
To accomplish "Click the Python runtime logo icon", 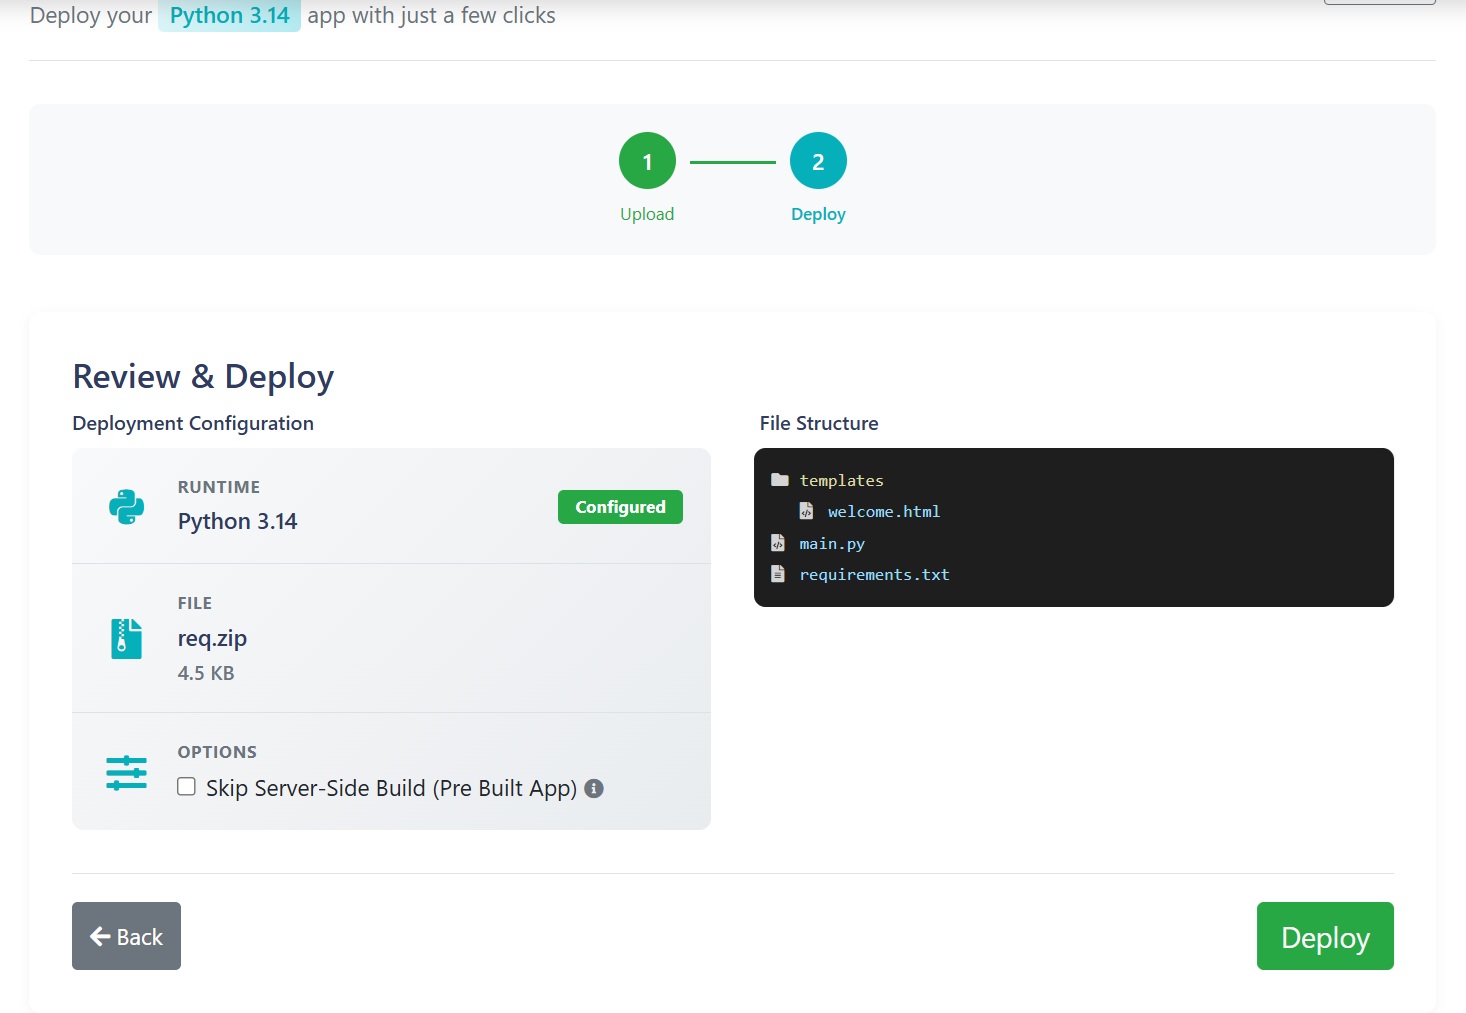I will coord(126,507).
